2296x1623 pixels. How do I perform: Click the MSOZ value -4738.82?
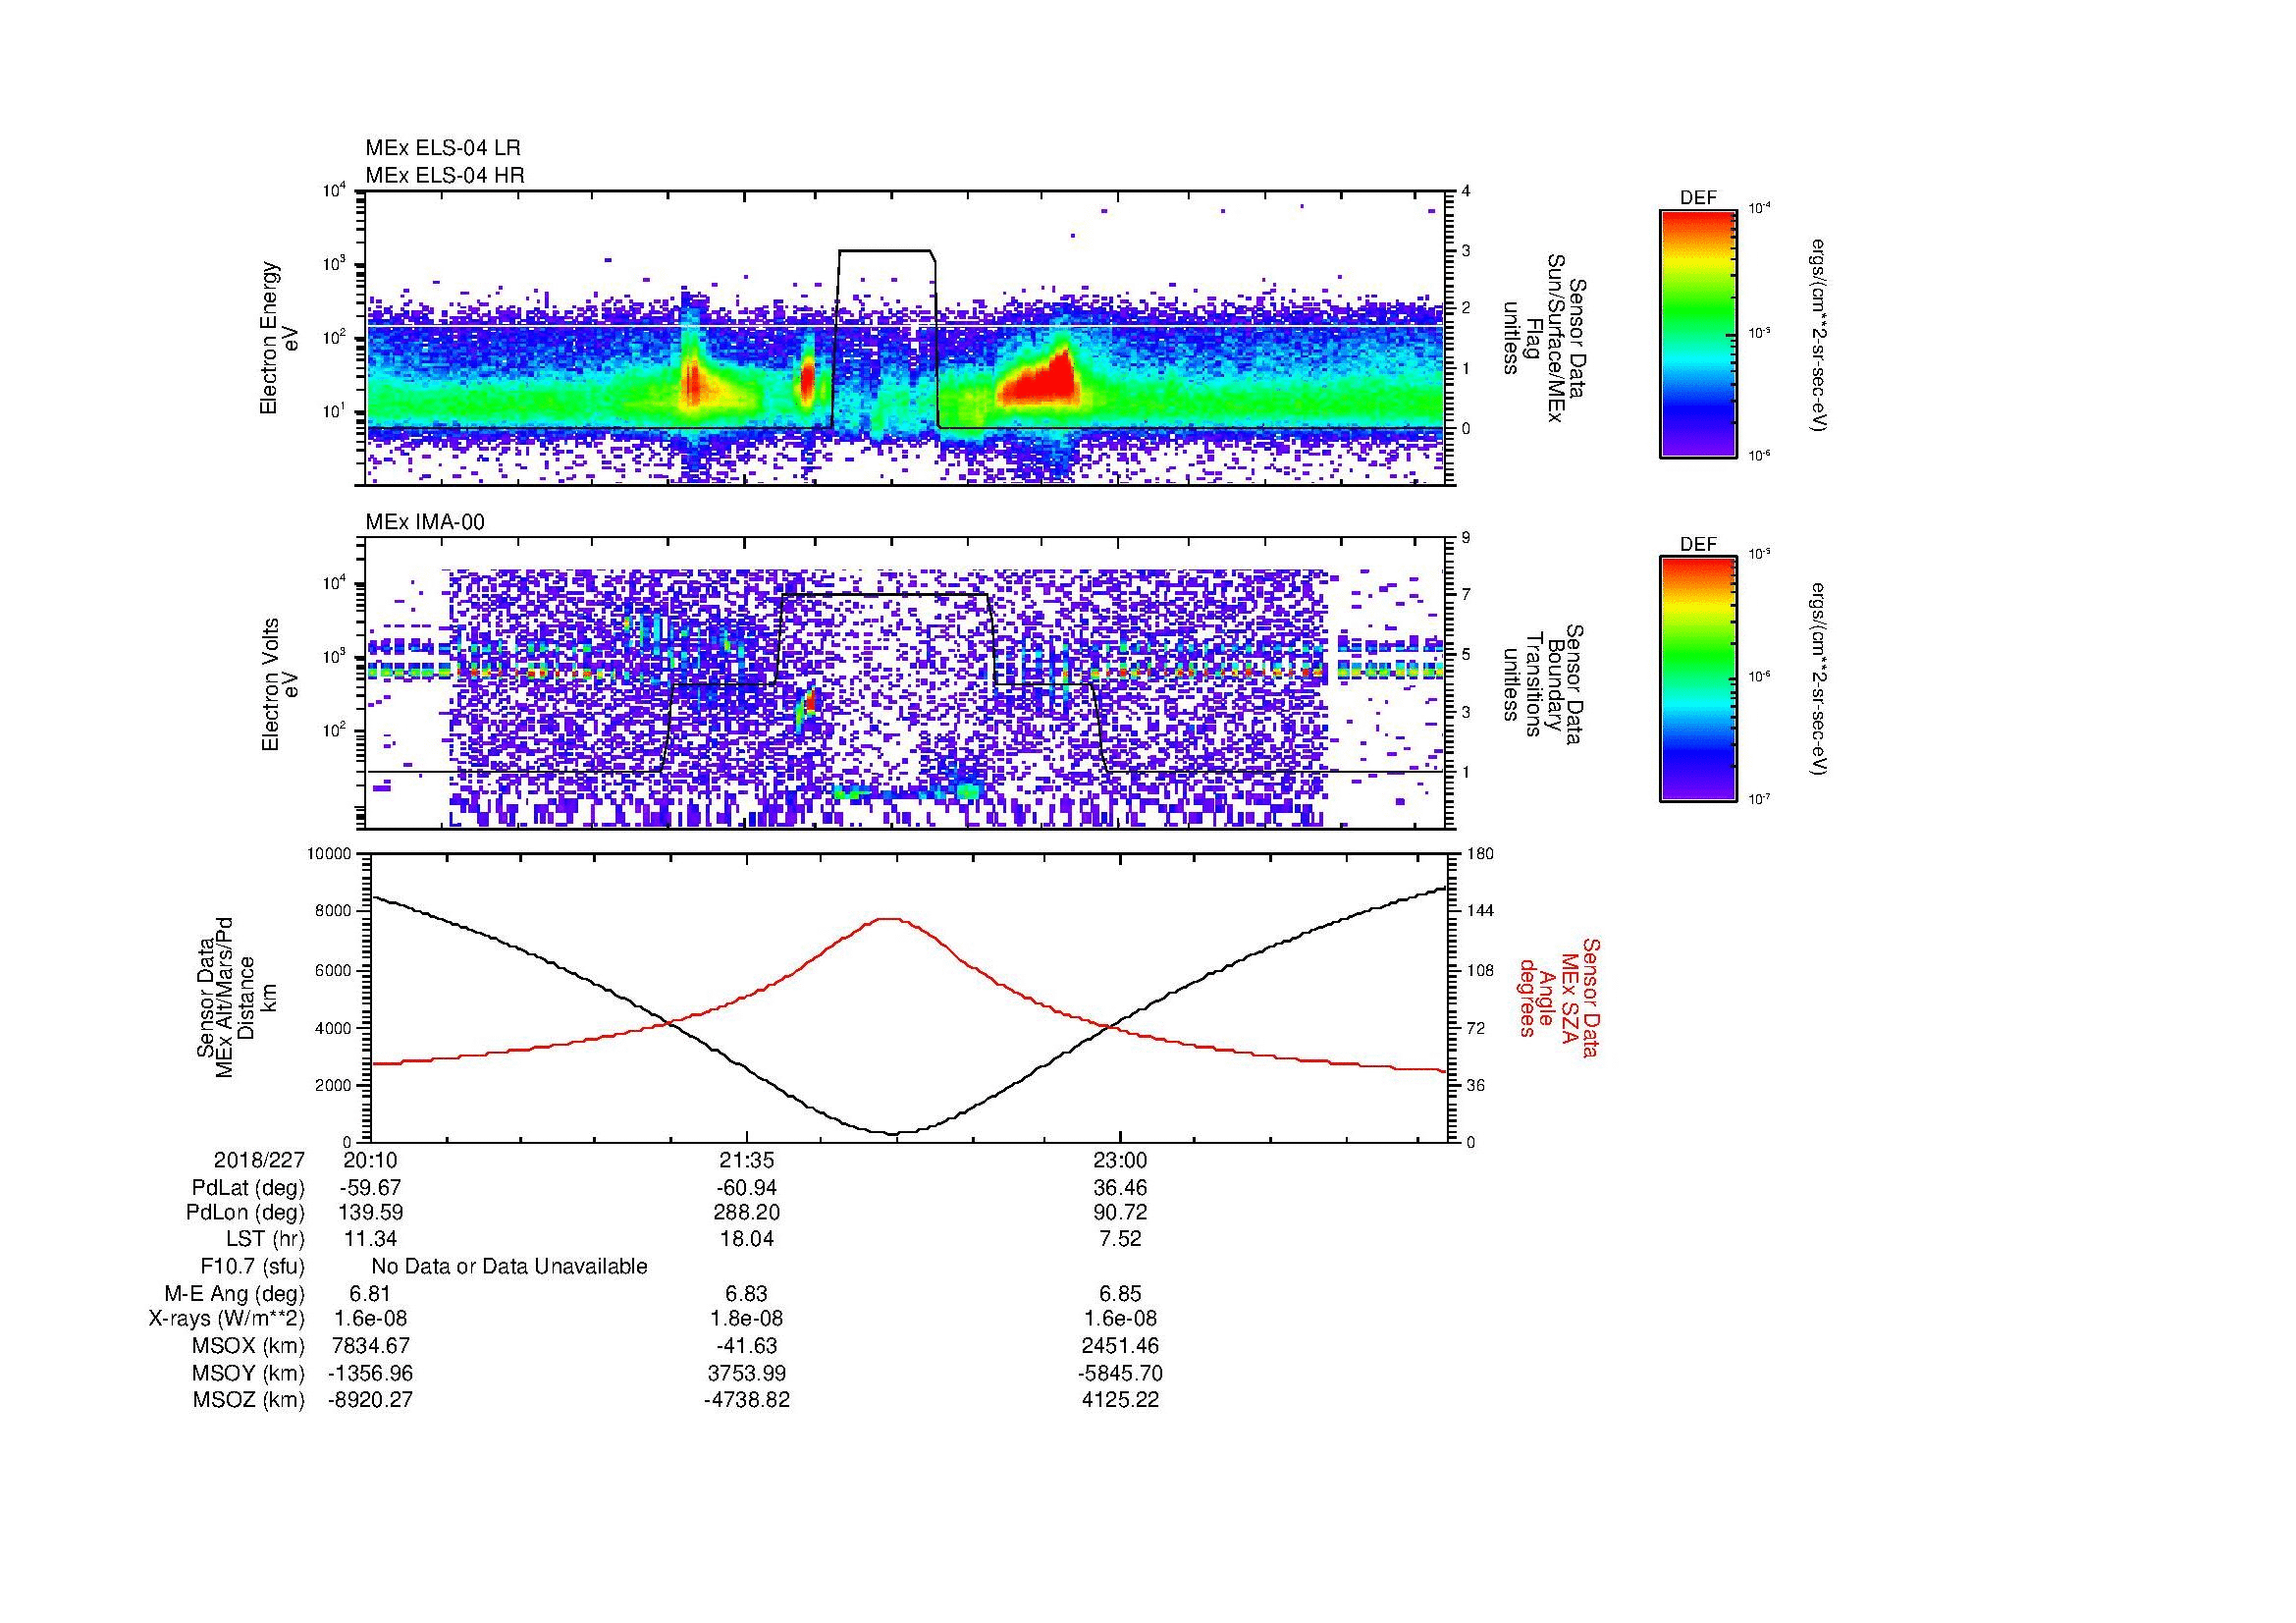click(746, 1400)
